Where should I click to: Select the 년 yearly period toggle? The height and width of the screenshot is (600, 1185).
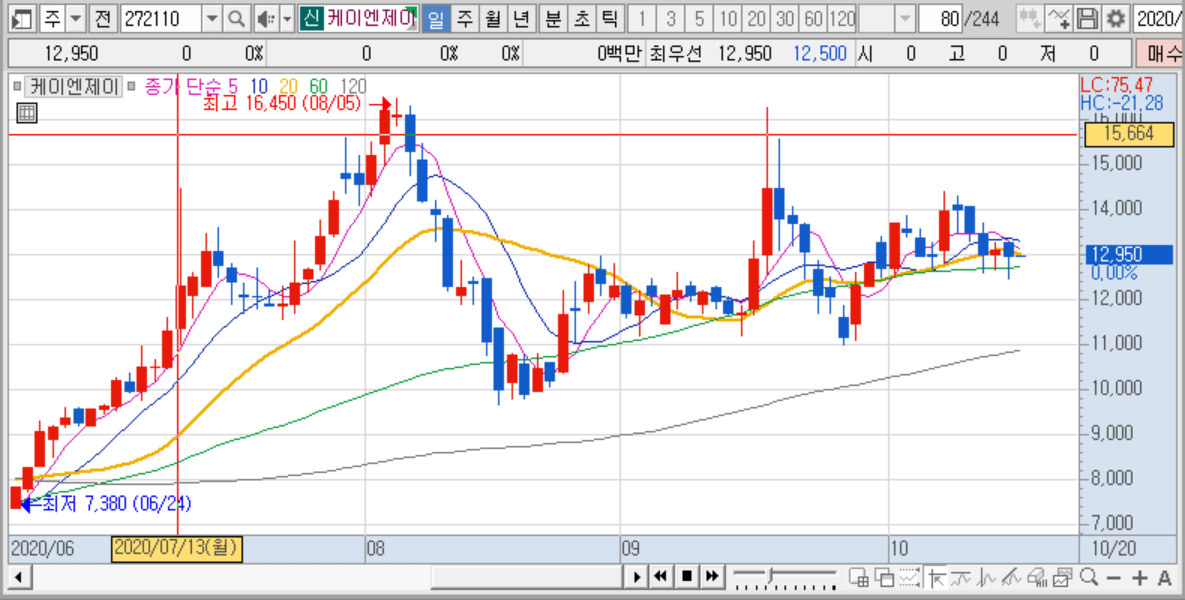click(521, 19)
